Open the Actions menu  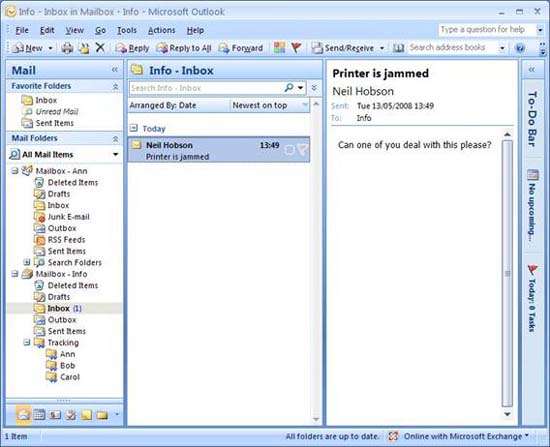click(x=161, y=31)
